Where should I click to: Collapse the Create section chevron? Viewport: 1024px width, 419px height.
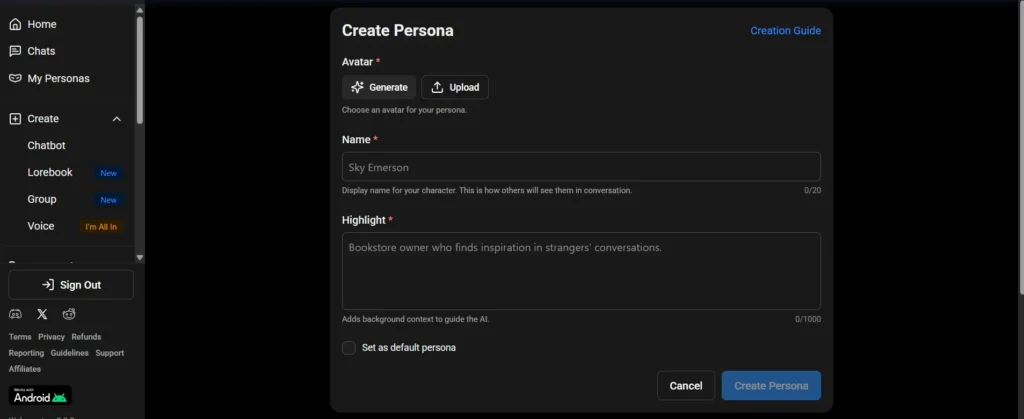[x=117, y=119]
